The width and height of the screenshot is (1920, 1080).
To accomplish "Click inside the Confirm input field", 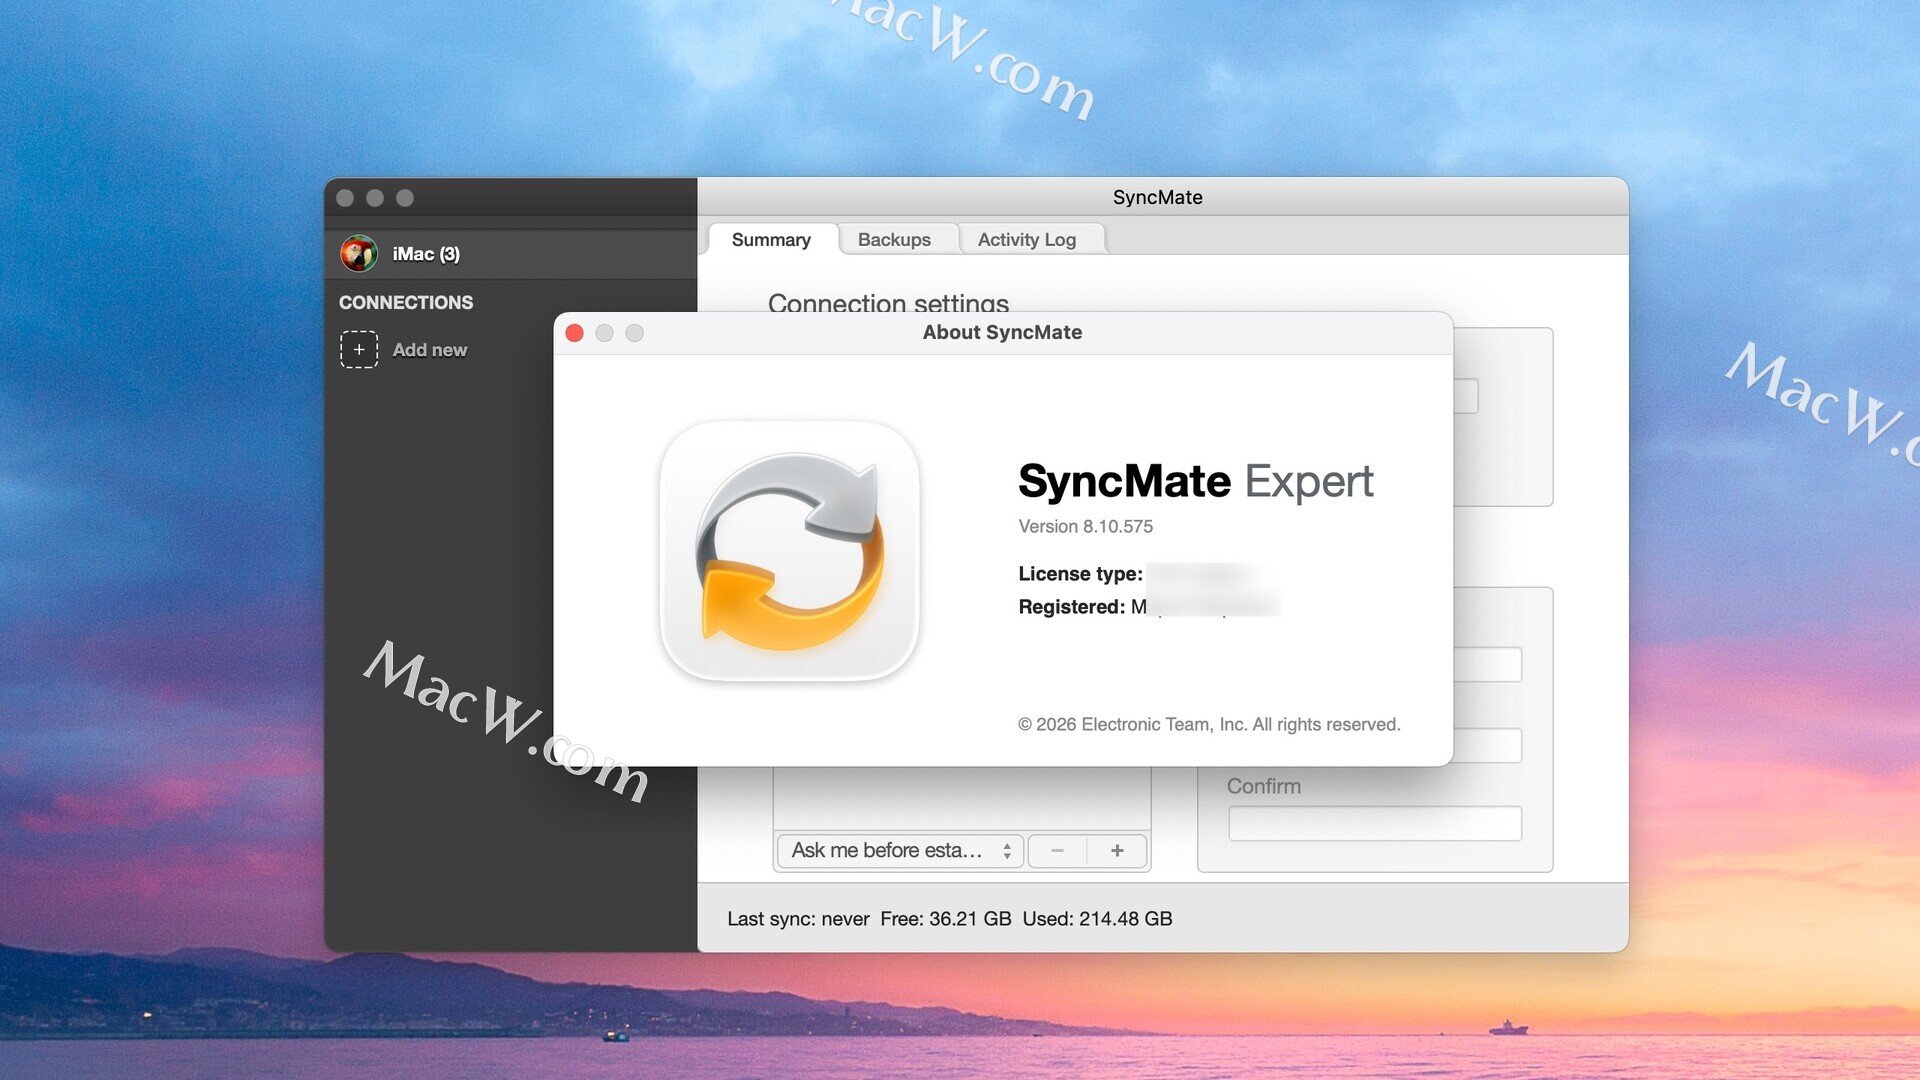I will click(1374, 824).
